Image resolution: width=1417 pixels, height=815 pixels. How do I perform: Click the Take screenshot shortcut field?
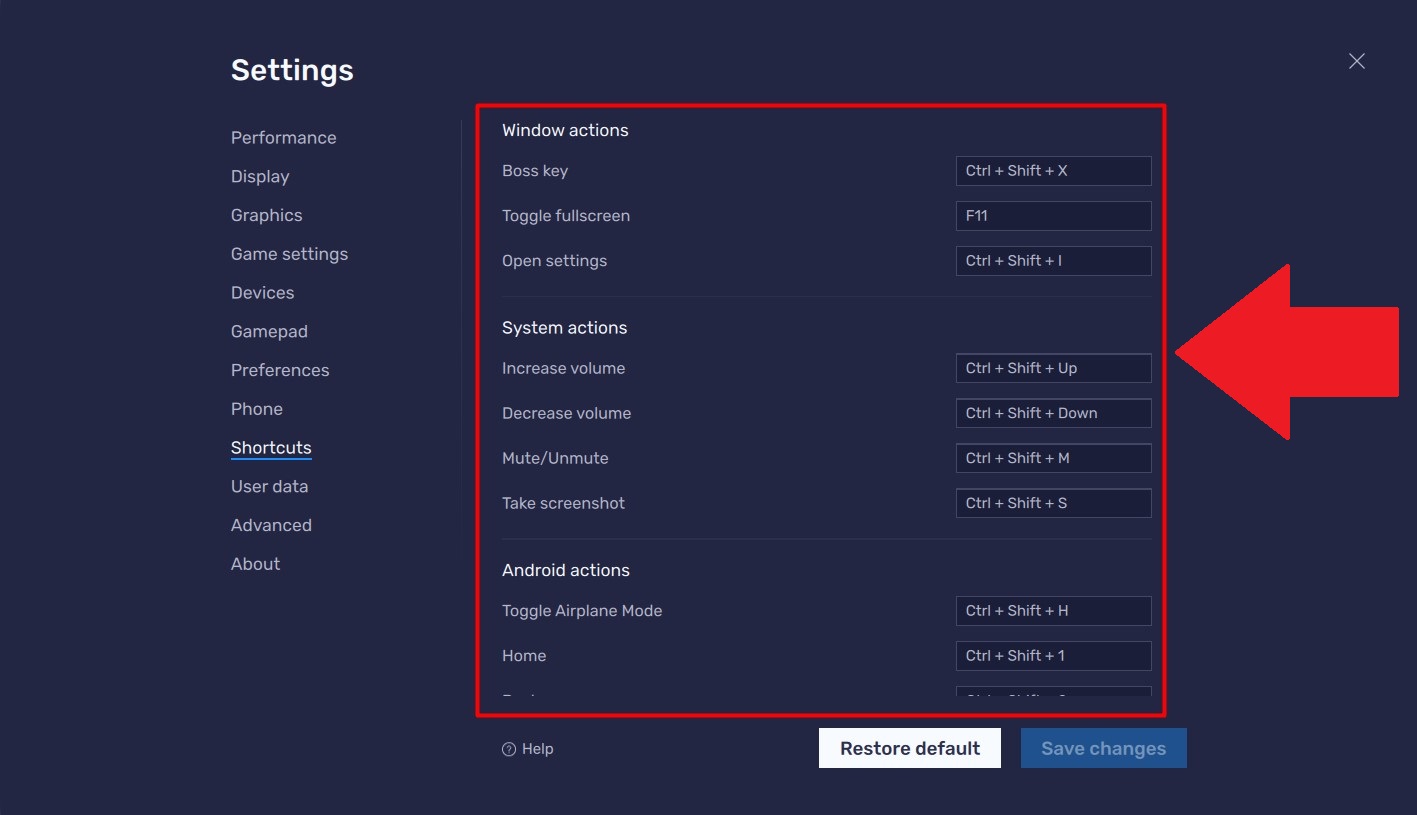coord(1053,502)
